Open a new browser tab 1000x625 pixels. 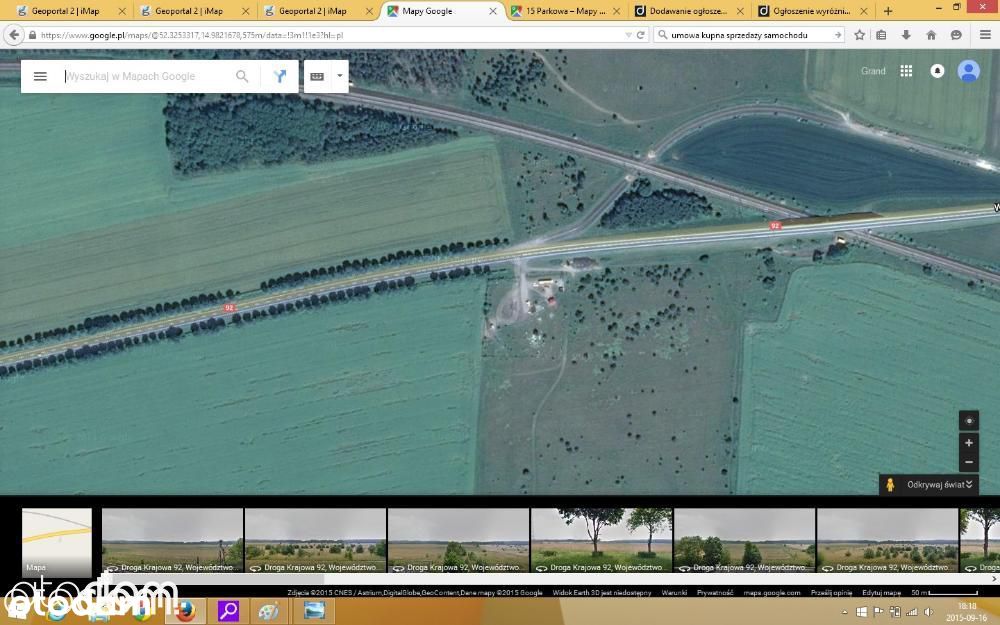coord(888,11)
